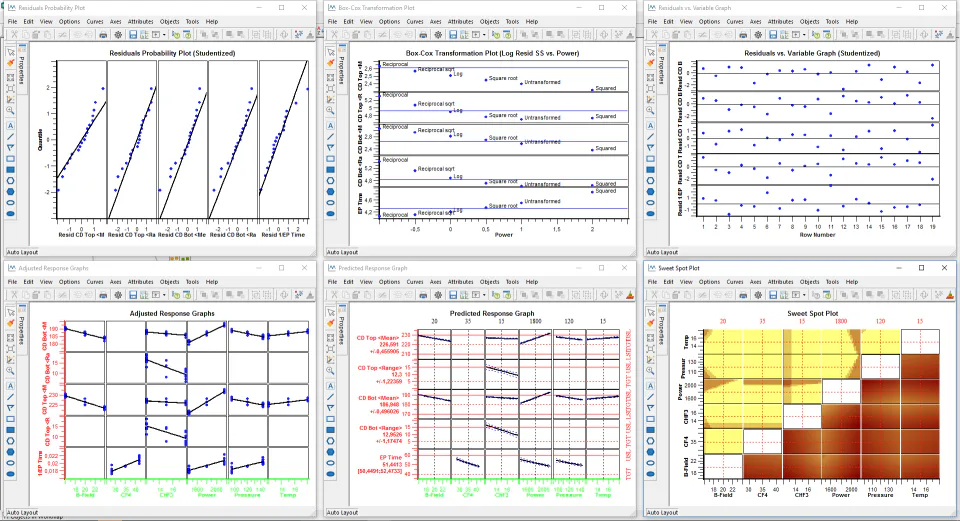Click 'Quantile' axis label in probability plot

pyautogui.click(x=40, y=140)
